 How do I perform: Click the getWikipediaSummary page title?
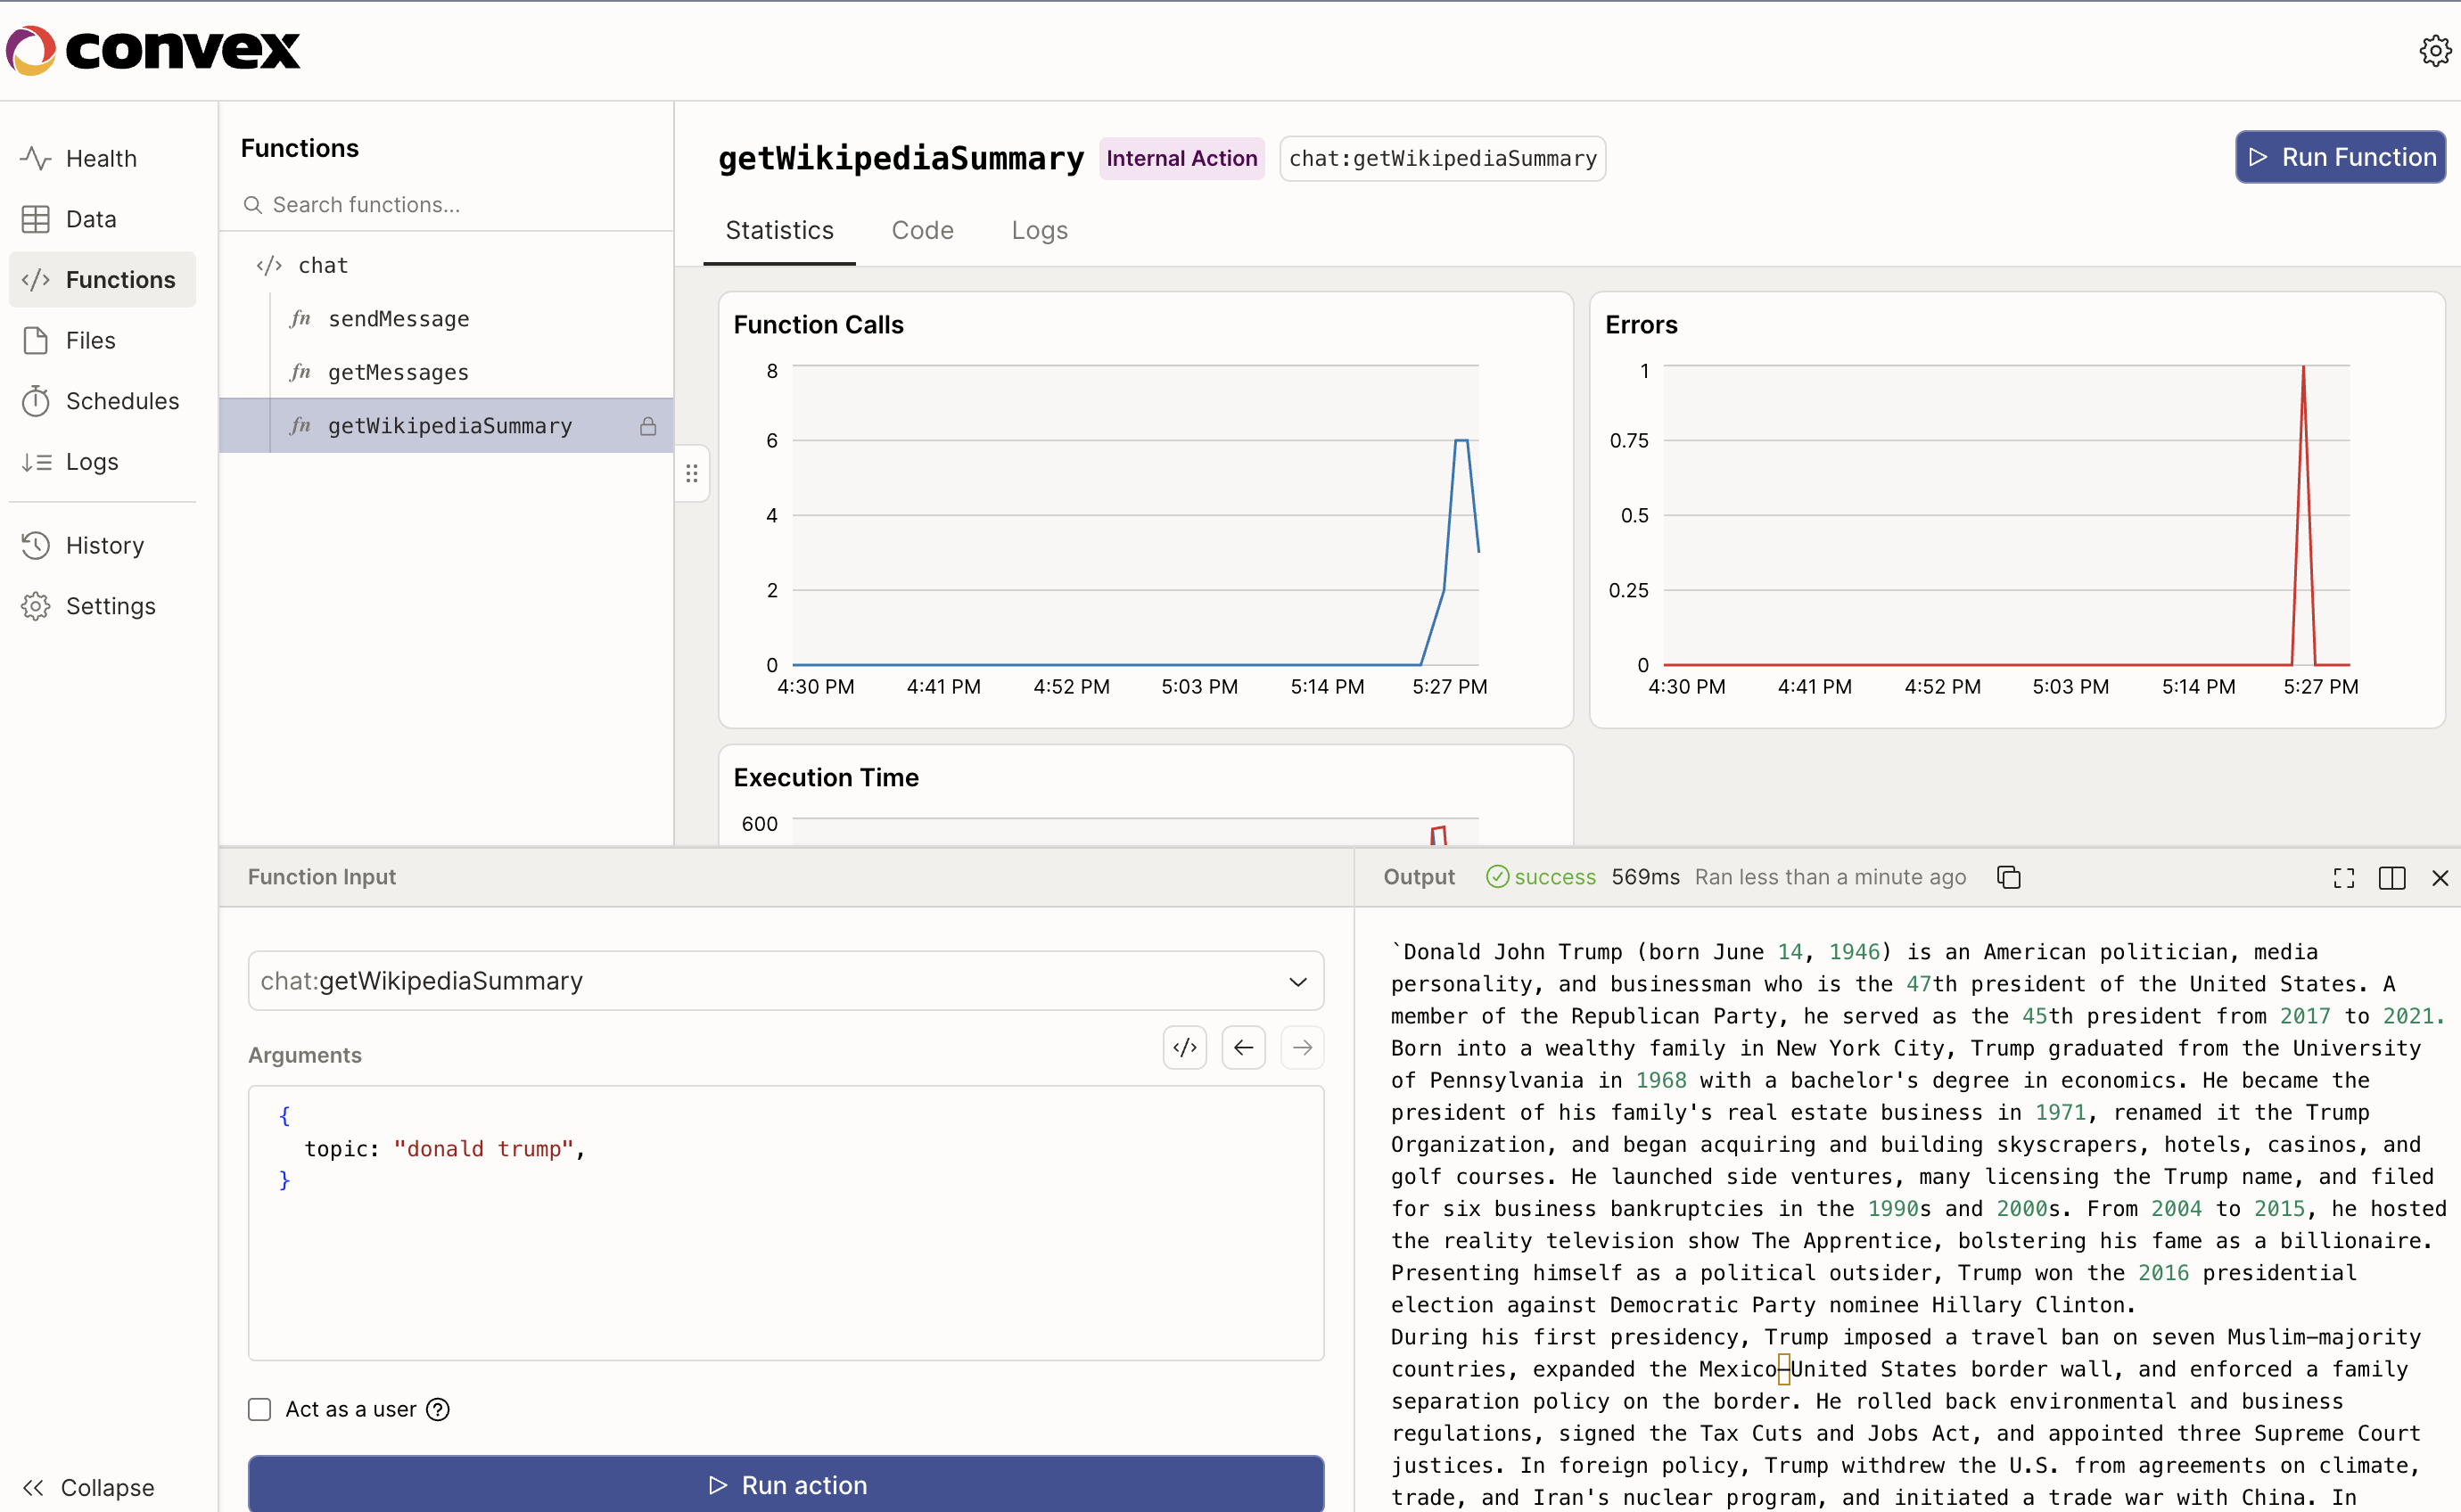click(x=901, y=158)
